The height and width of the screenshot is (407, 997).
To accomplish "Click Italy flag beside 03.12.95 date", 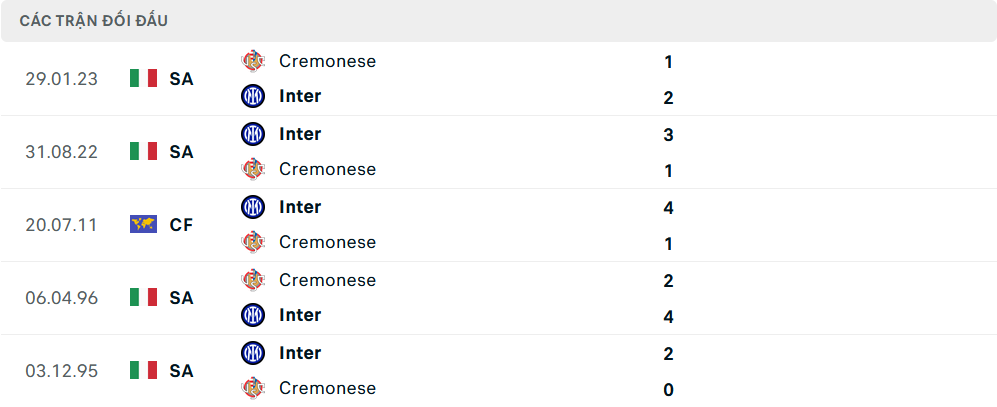I will 144,371.
